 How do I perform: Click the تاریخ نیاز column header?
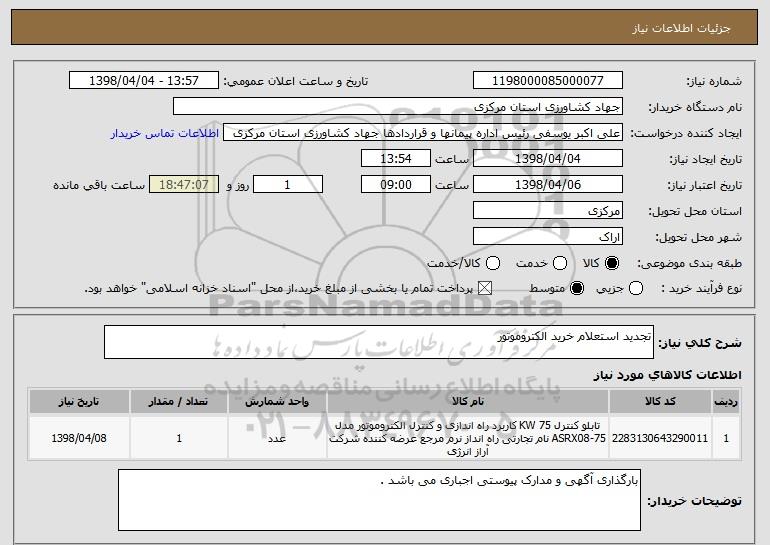(79, 402)
